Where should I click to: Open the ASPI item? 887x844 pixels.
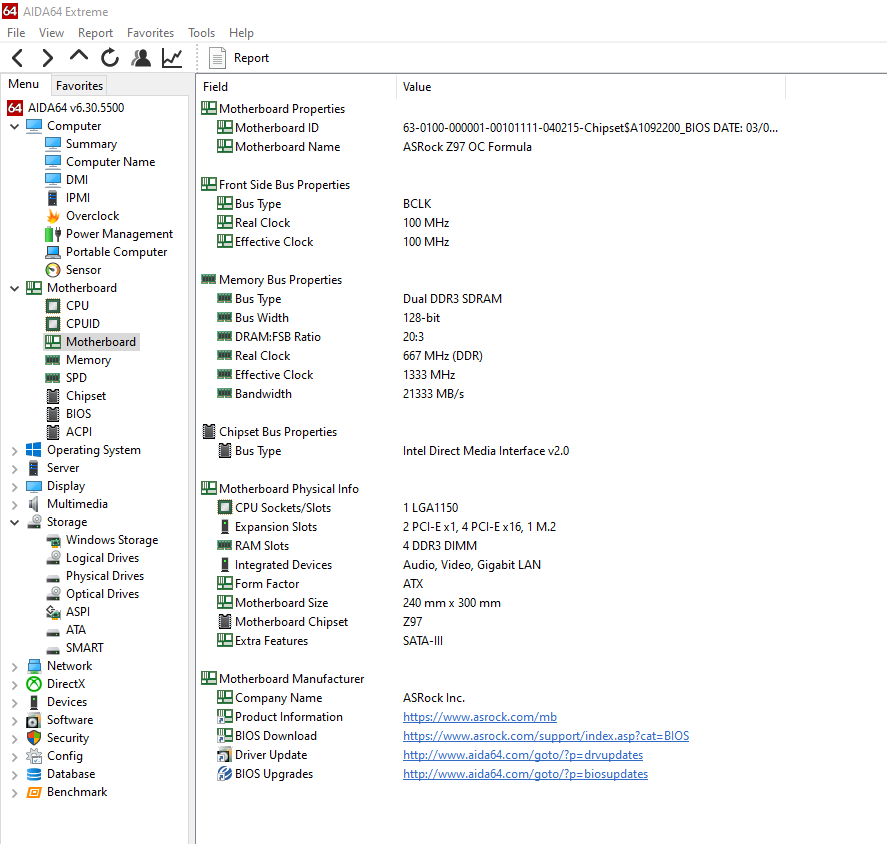tap(67, 612)
